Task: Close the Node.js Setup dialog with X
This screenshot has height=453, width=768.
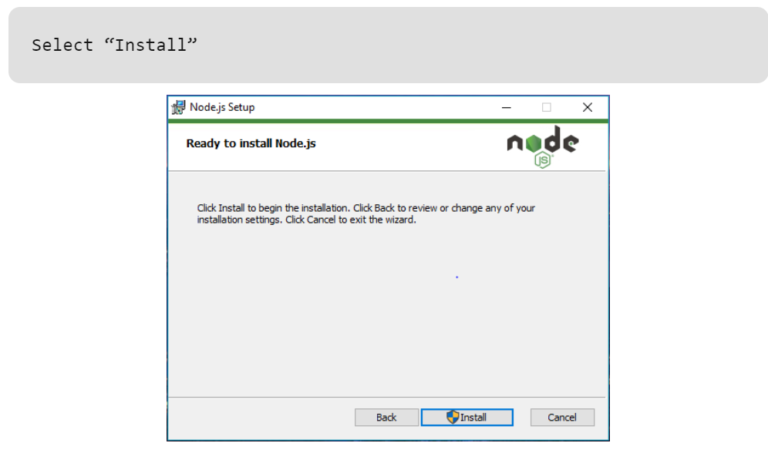Action: click(x=587, y=107)
